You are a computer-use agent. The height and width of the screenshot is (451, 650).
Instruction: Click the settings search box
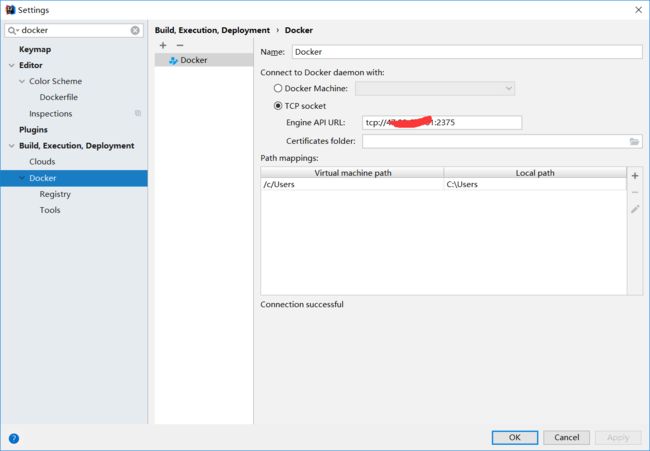click(74, 30)
